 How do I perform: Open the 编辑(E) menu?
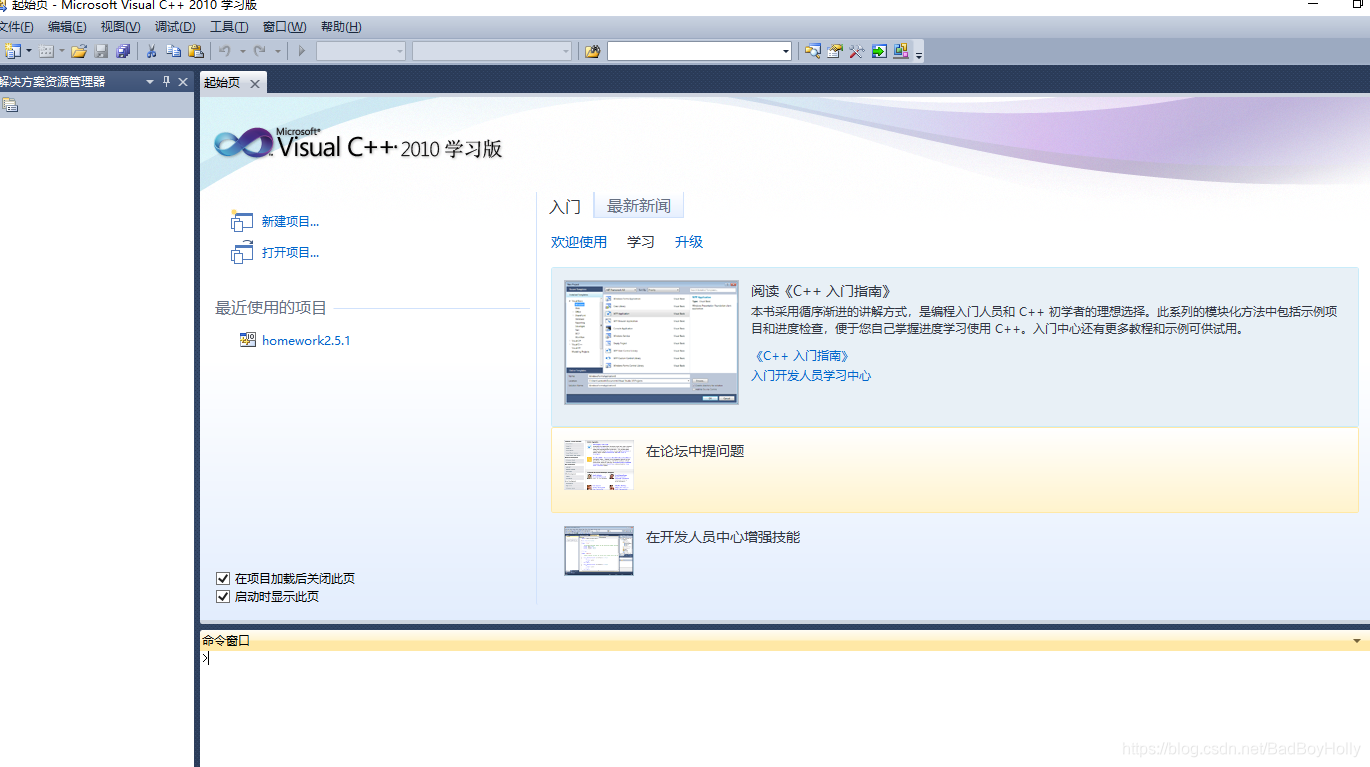pos(67,27)
